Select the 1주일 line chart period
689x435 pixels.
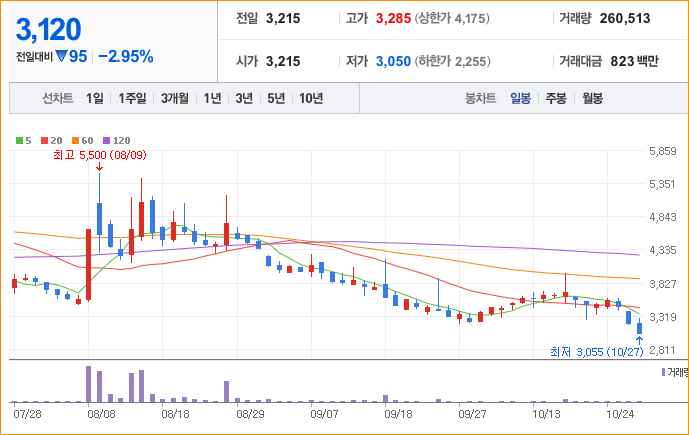[132, 98]
